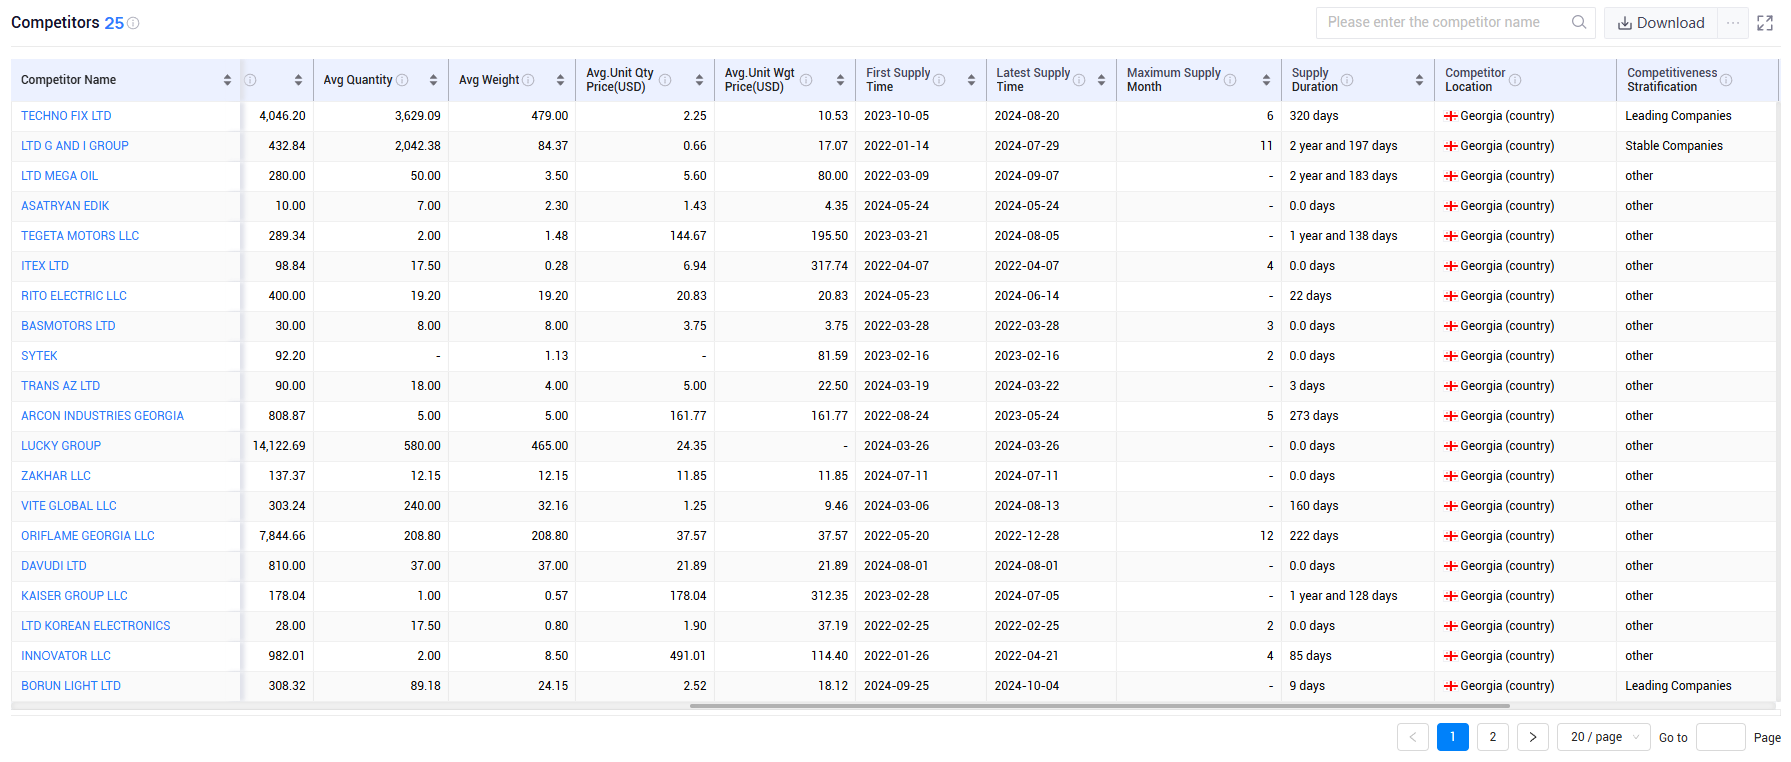This screenshot has height=762, width=1791.
Task: Click info icon on First Supply Time header
Action: (939, 80)
